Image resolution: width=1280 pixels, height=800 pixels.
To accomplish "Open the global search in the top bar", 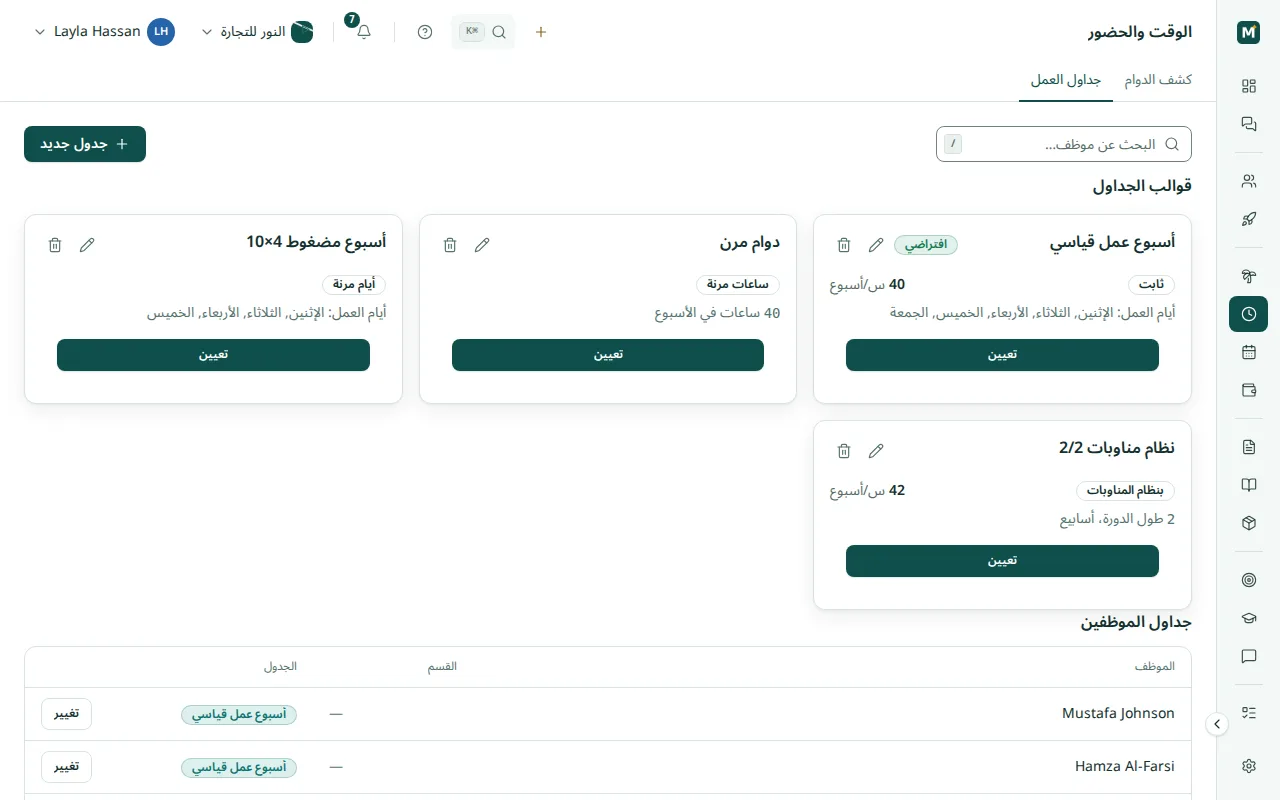I will [483, 32].
